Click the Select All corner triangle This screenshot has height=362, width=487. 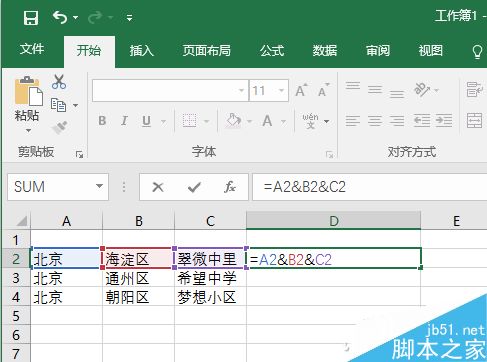pos(22,221)
